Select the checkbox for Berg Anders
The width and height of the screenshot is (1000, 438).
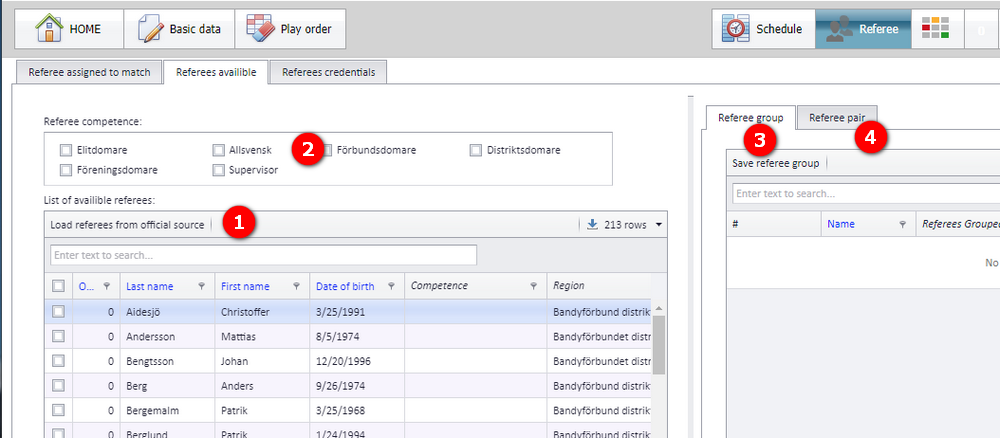click(58, 386)
